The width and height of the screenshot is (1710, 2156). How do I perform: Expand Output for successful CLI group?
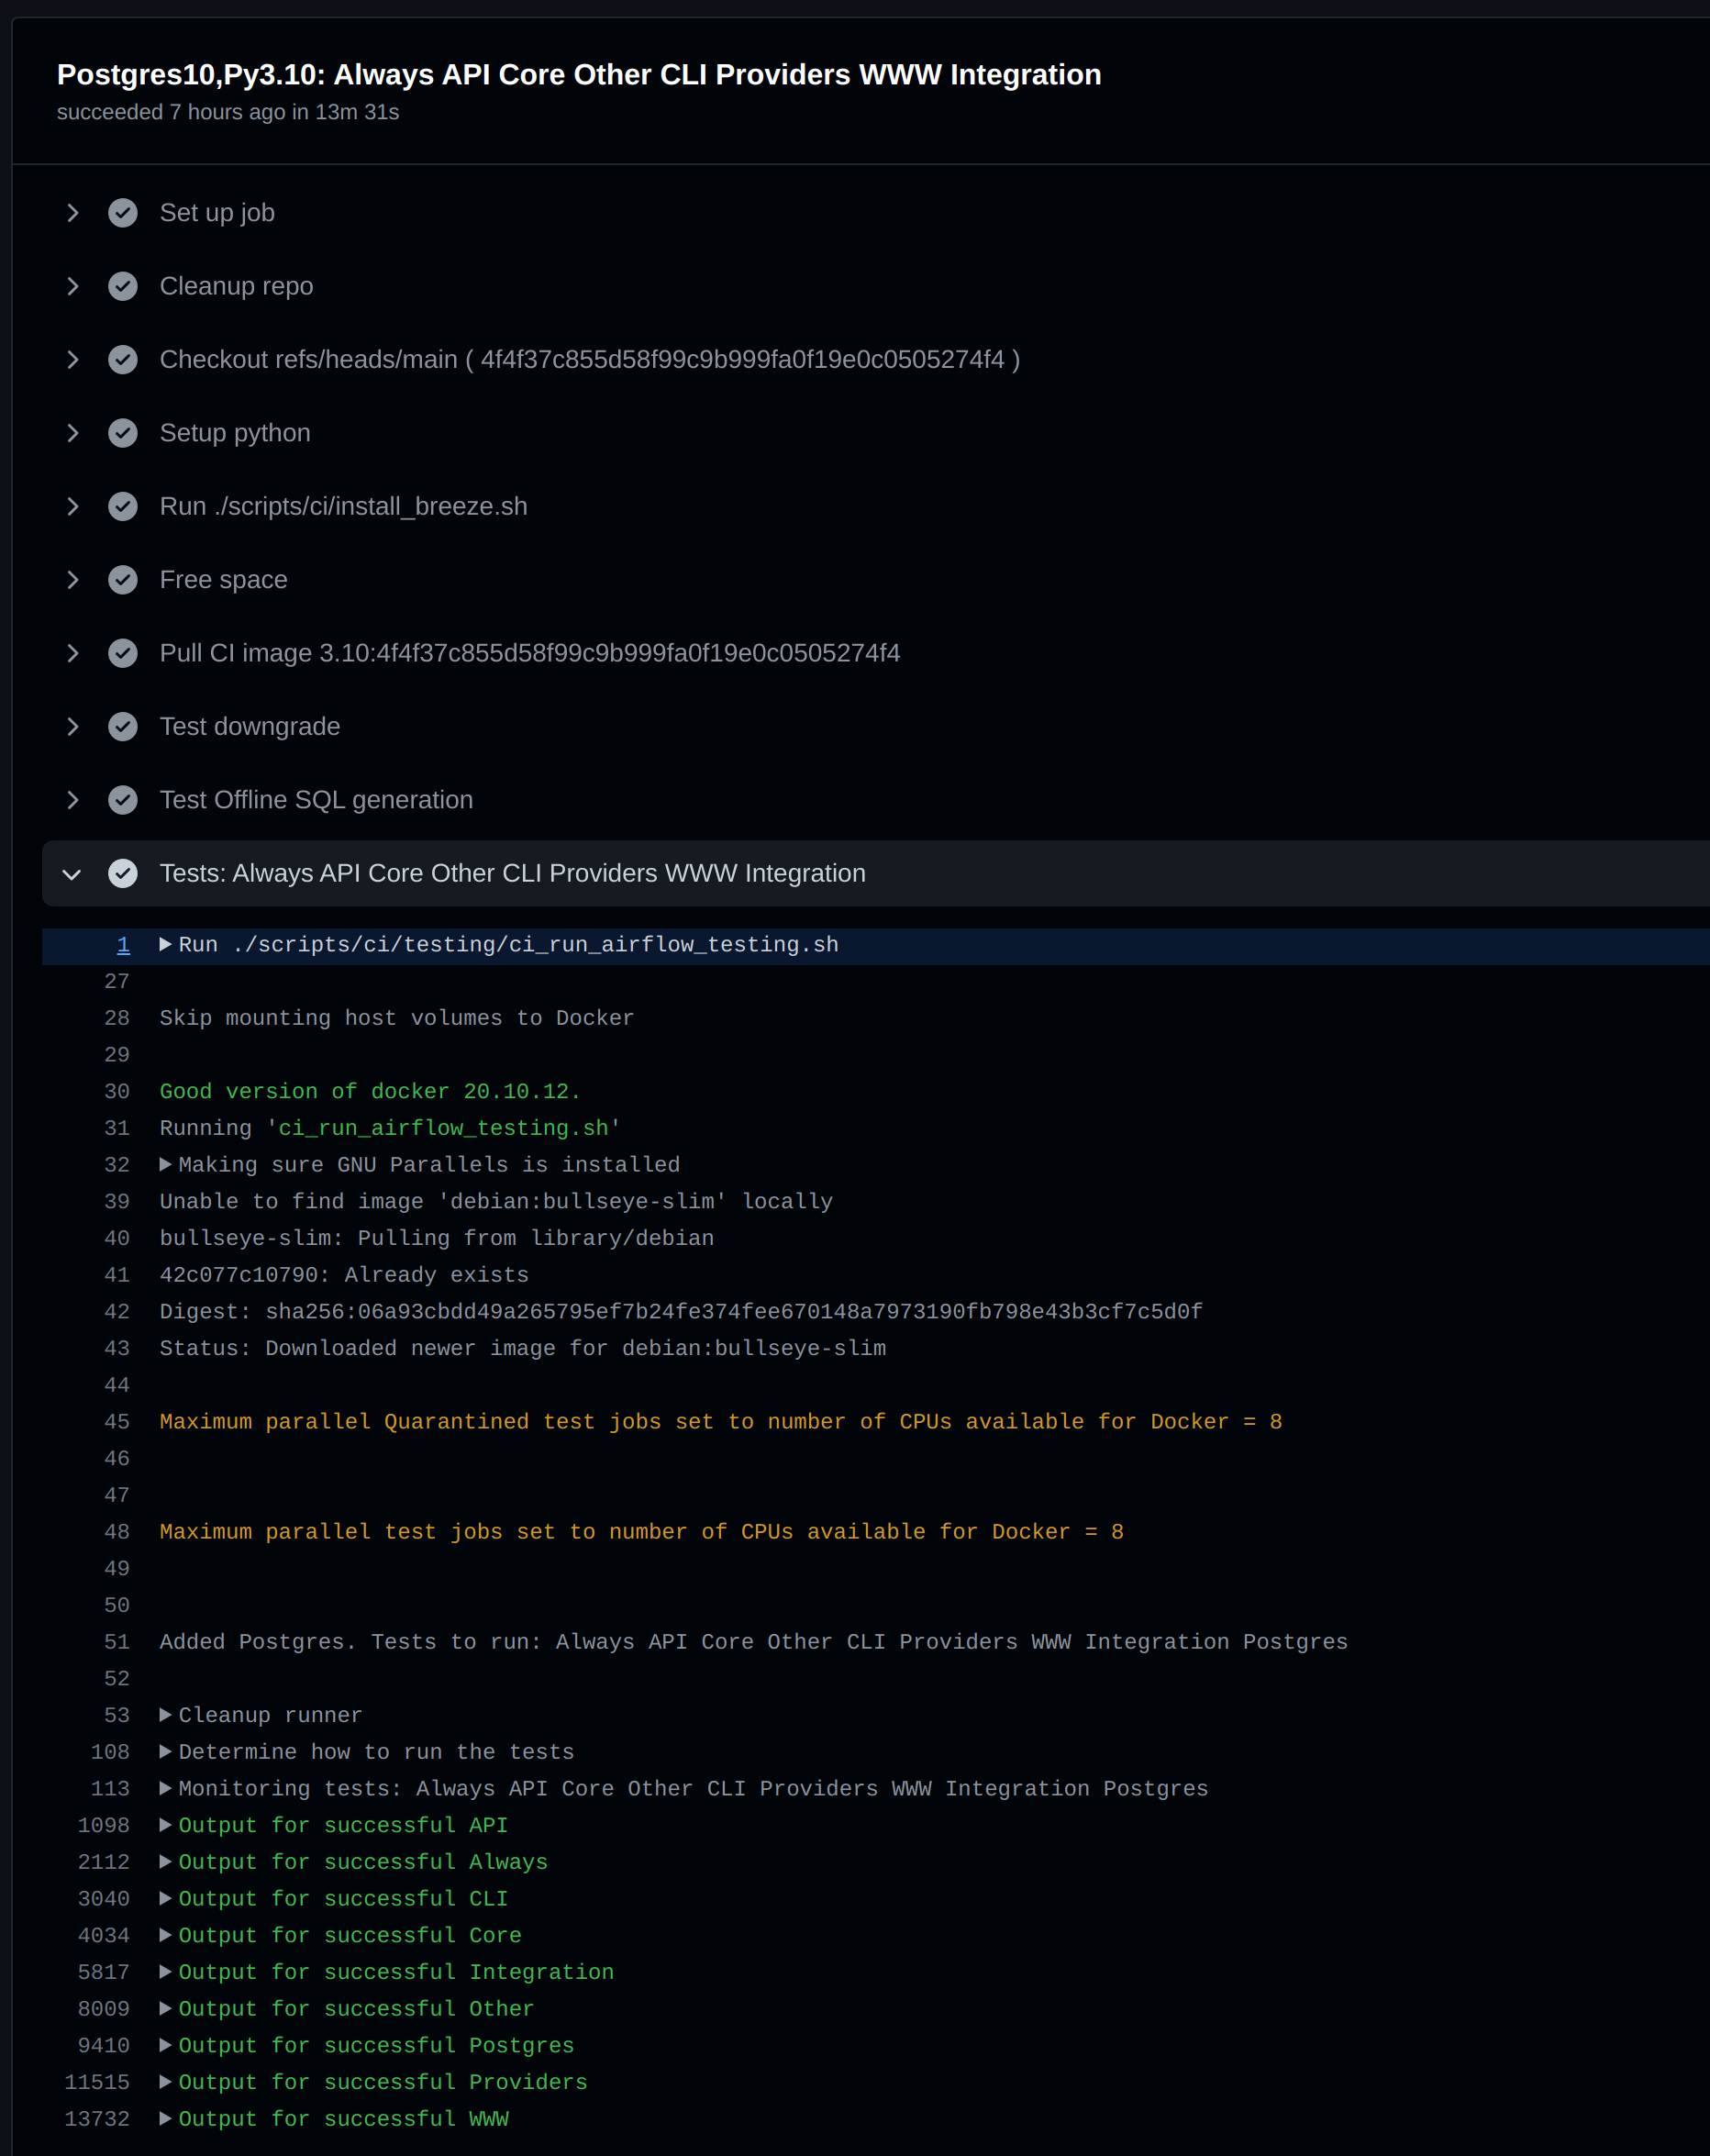(x=166, y=1899)
